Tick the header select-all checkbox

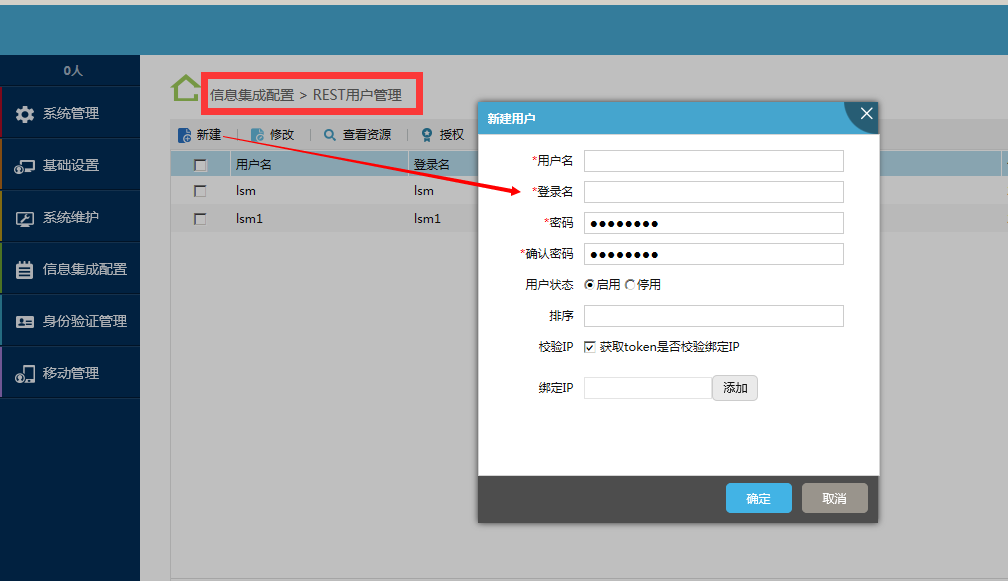[x=200, y=165]
